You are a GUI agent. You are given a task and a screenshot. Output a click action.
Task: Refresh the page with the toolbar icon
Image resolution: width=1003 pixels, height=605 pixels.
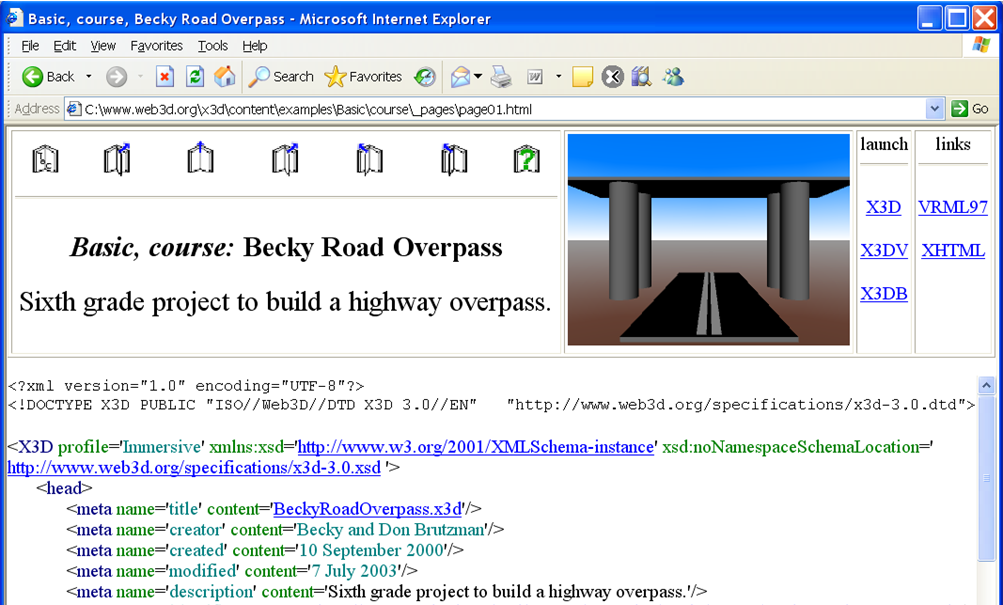(195, 77)
